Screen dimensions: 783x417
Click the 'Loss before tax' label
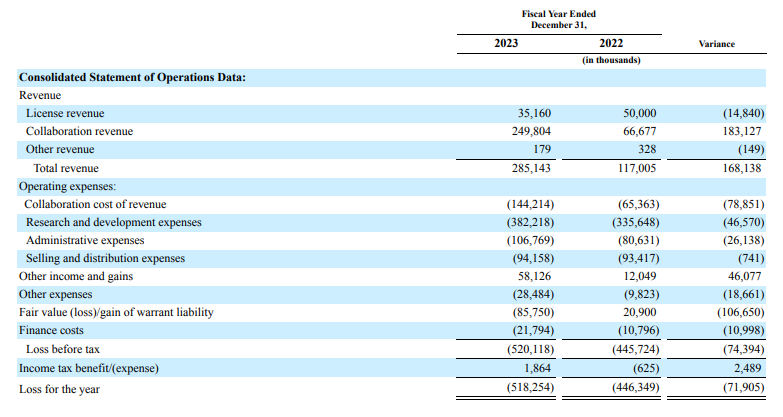[63, 349]
